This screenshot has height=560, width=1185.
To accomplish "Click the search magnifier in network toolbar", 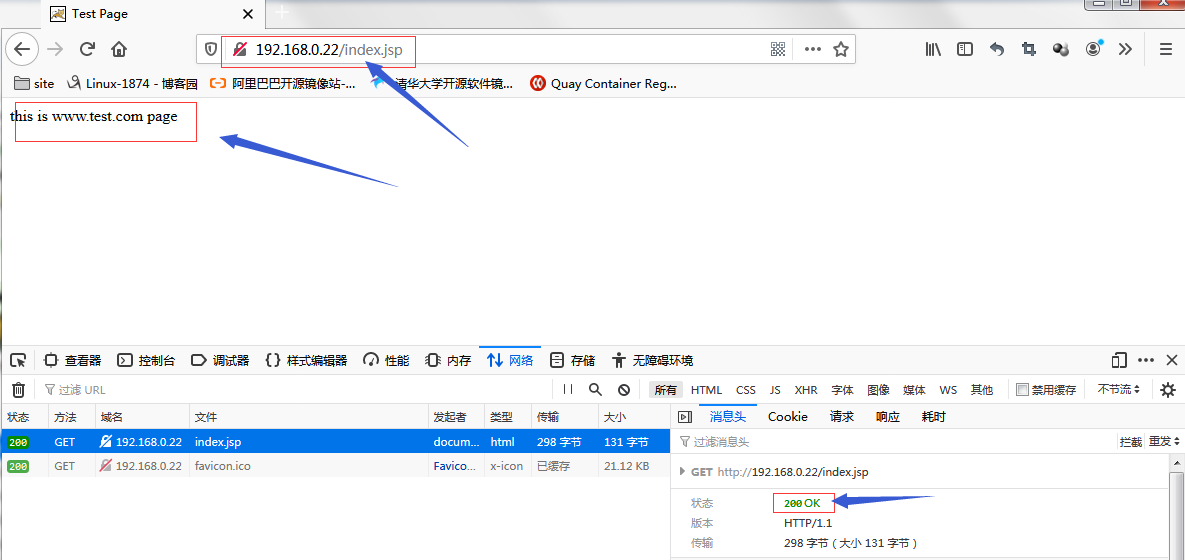I will pos(596,390).
